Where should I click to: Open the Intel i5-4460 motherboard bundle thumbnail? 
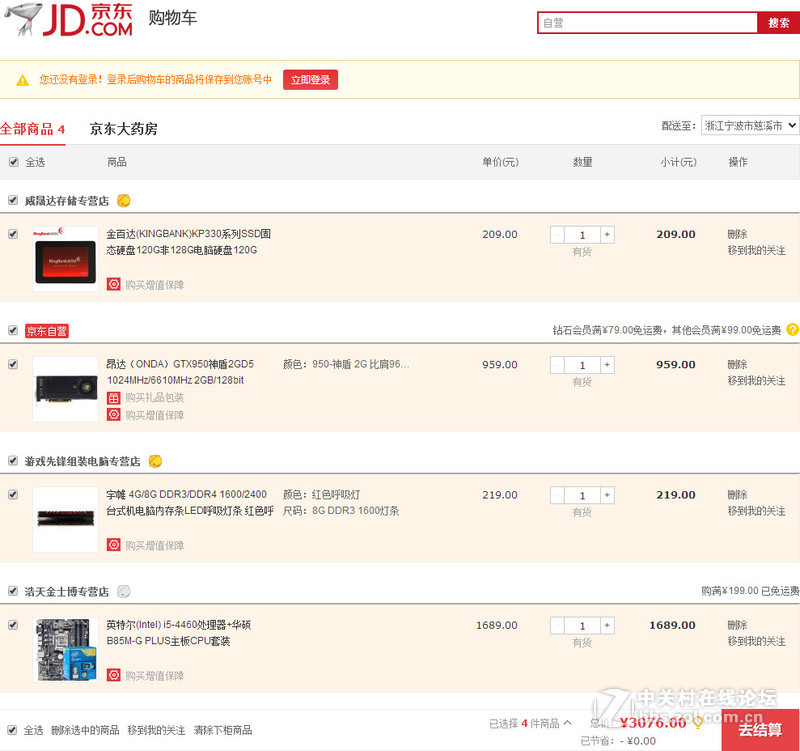[x=65, y=649]
